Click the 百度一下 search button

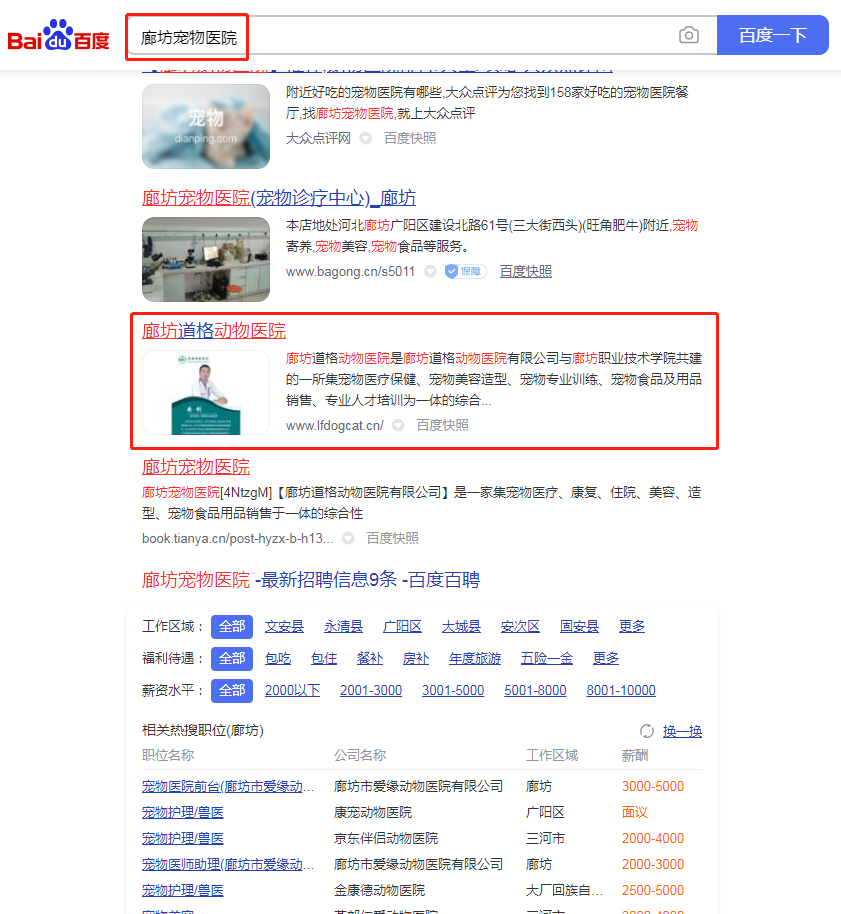coord(772,36)
